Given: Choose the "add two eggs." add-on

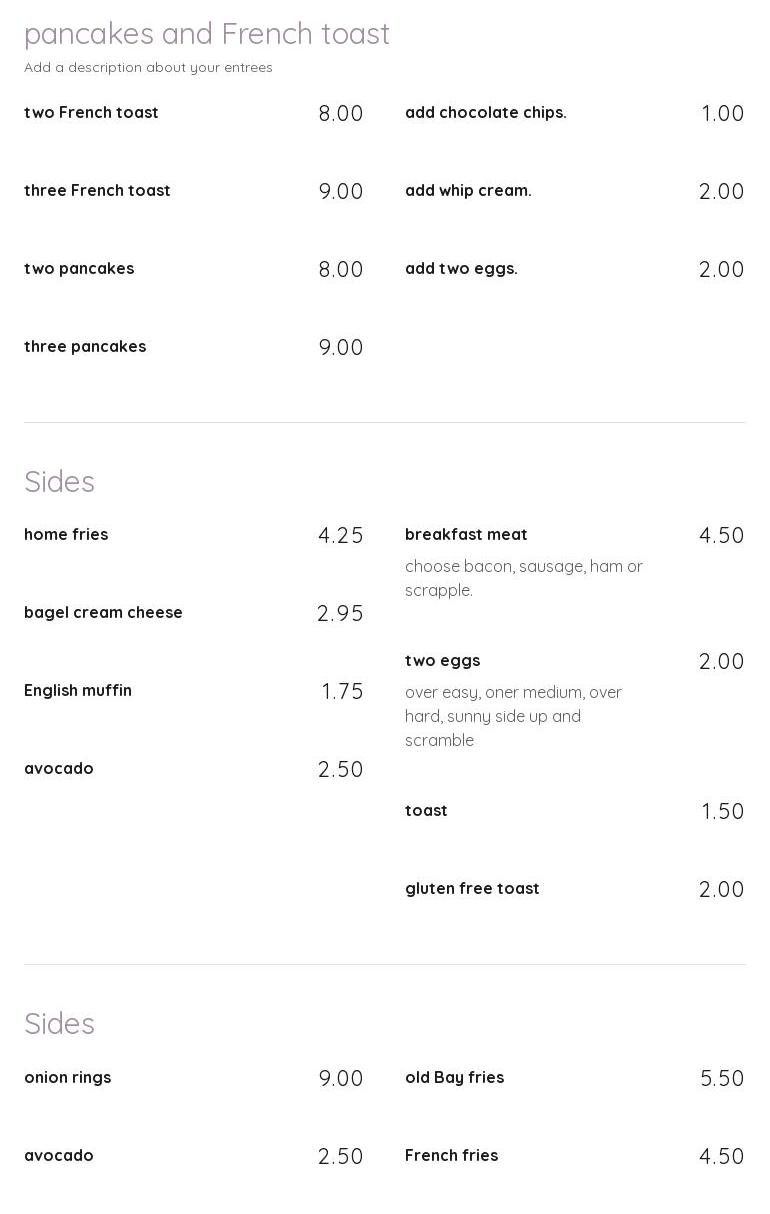Looking at the screenshot, I should 461,269.
